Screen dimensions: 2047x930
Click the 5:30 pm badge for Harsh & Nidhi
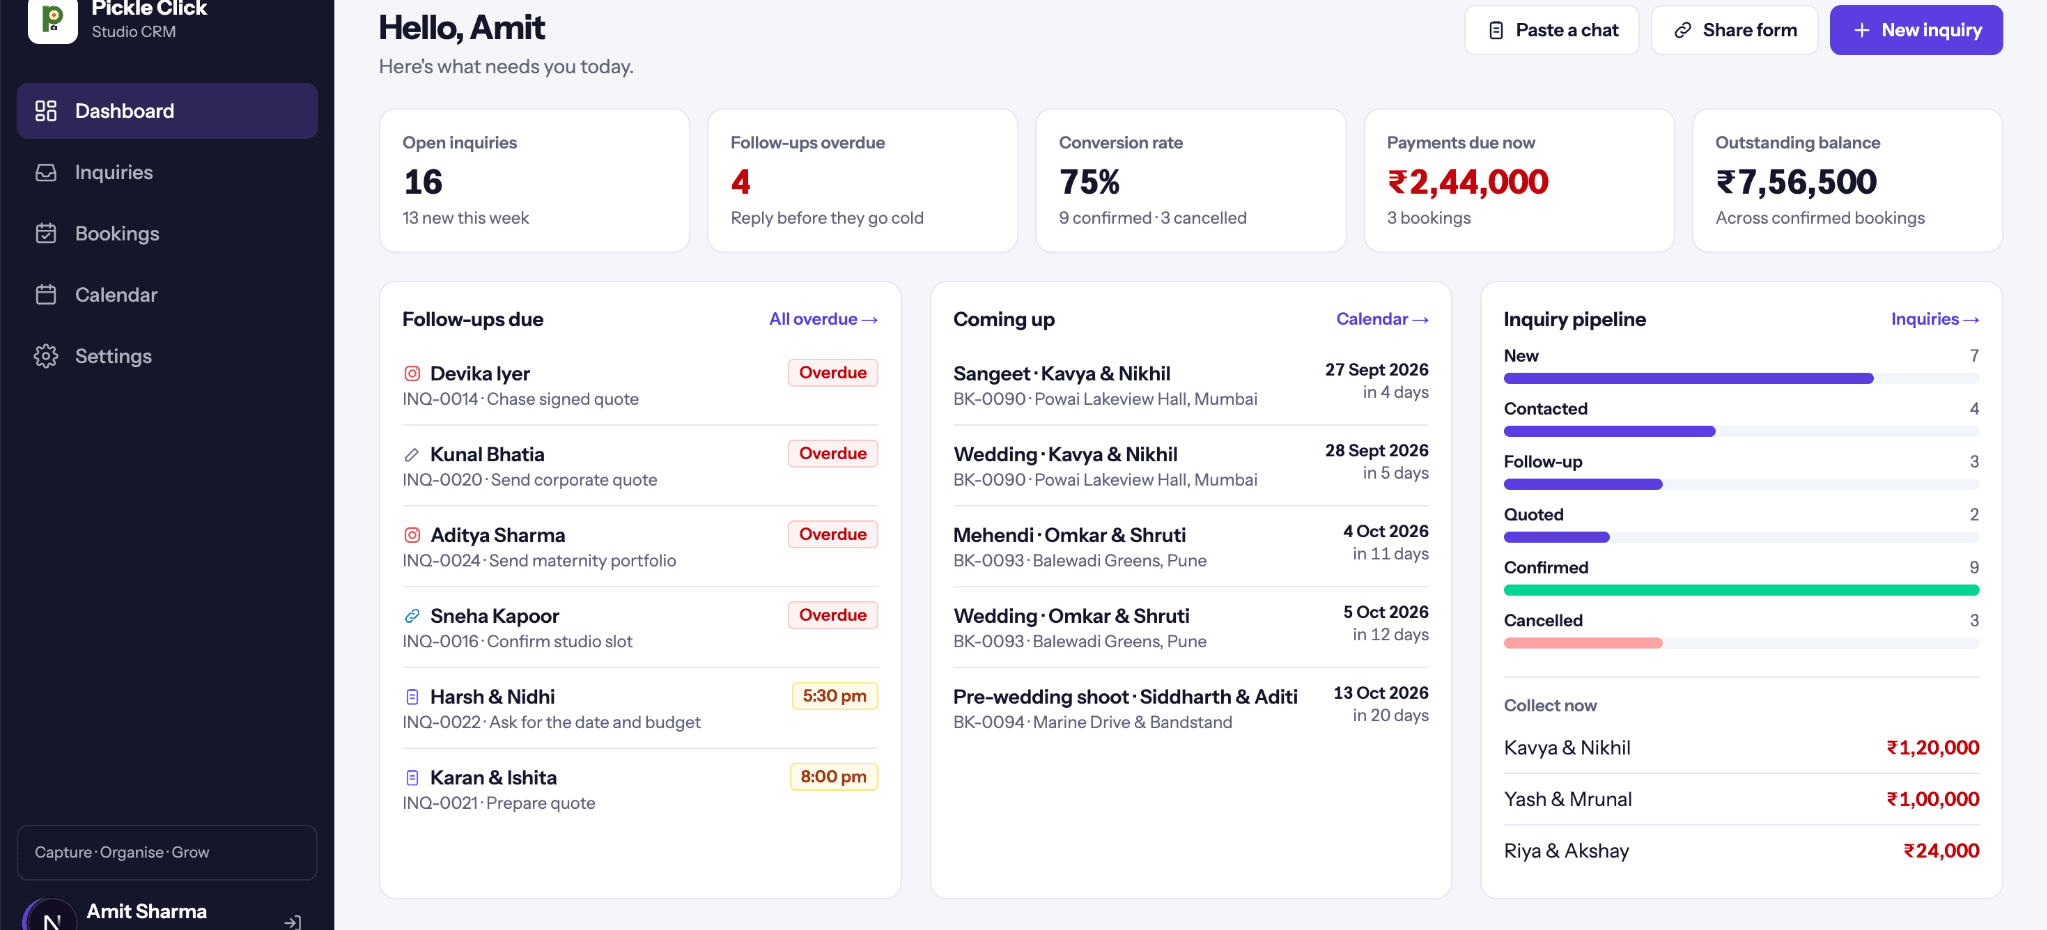click(x=834, y=696)
